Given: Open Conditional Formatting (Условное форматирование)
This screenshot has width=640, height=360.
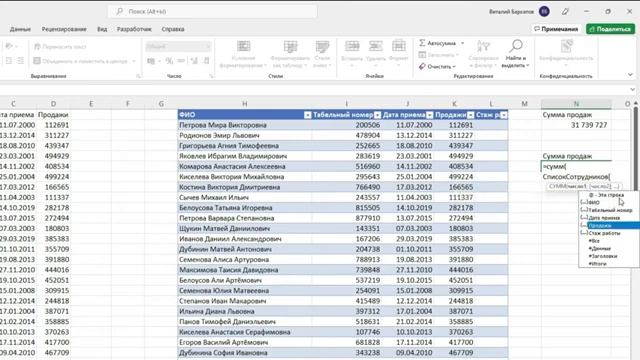Looking at the screenshot, I should 243,54.
